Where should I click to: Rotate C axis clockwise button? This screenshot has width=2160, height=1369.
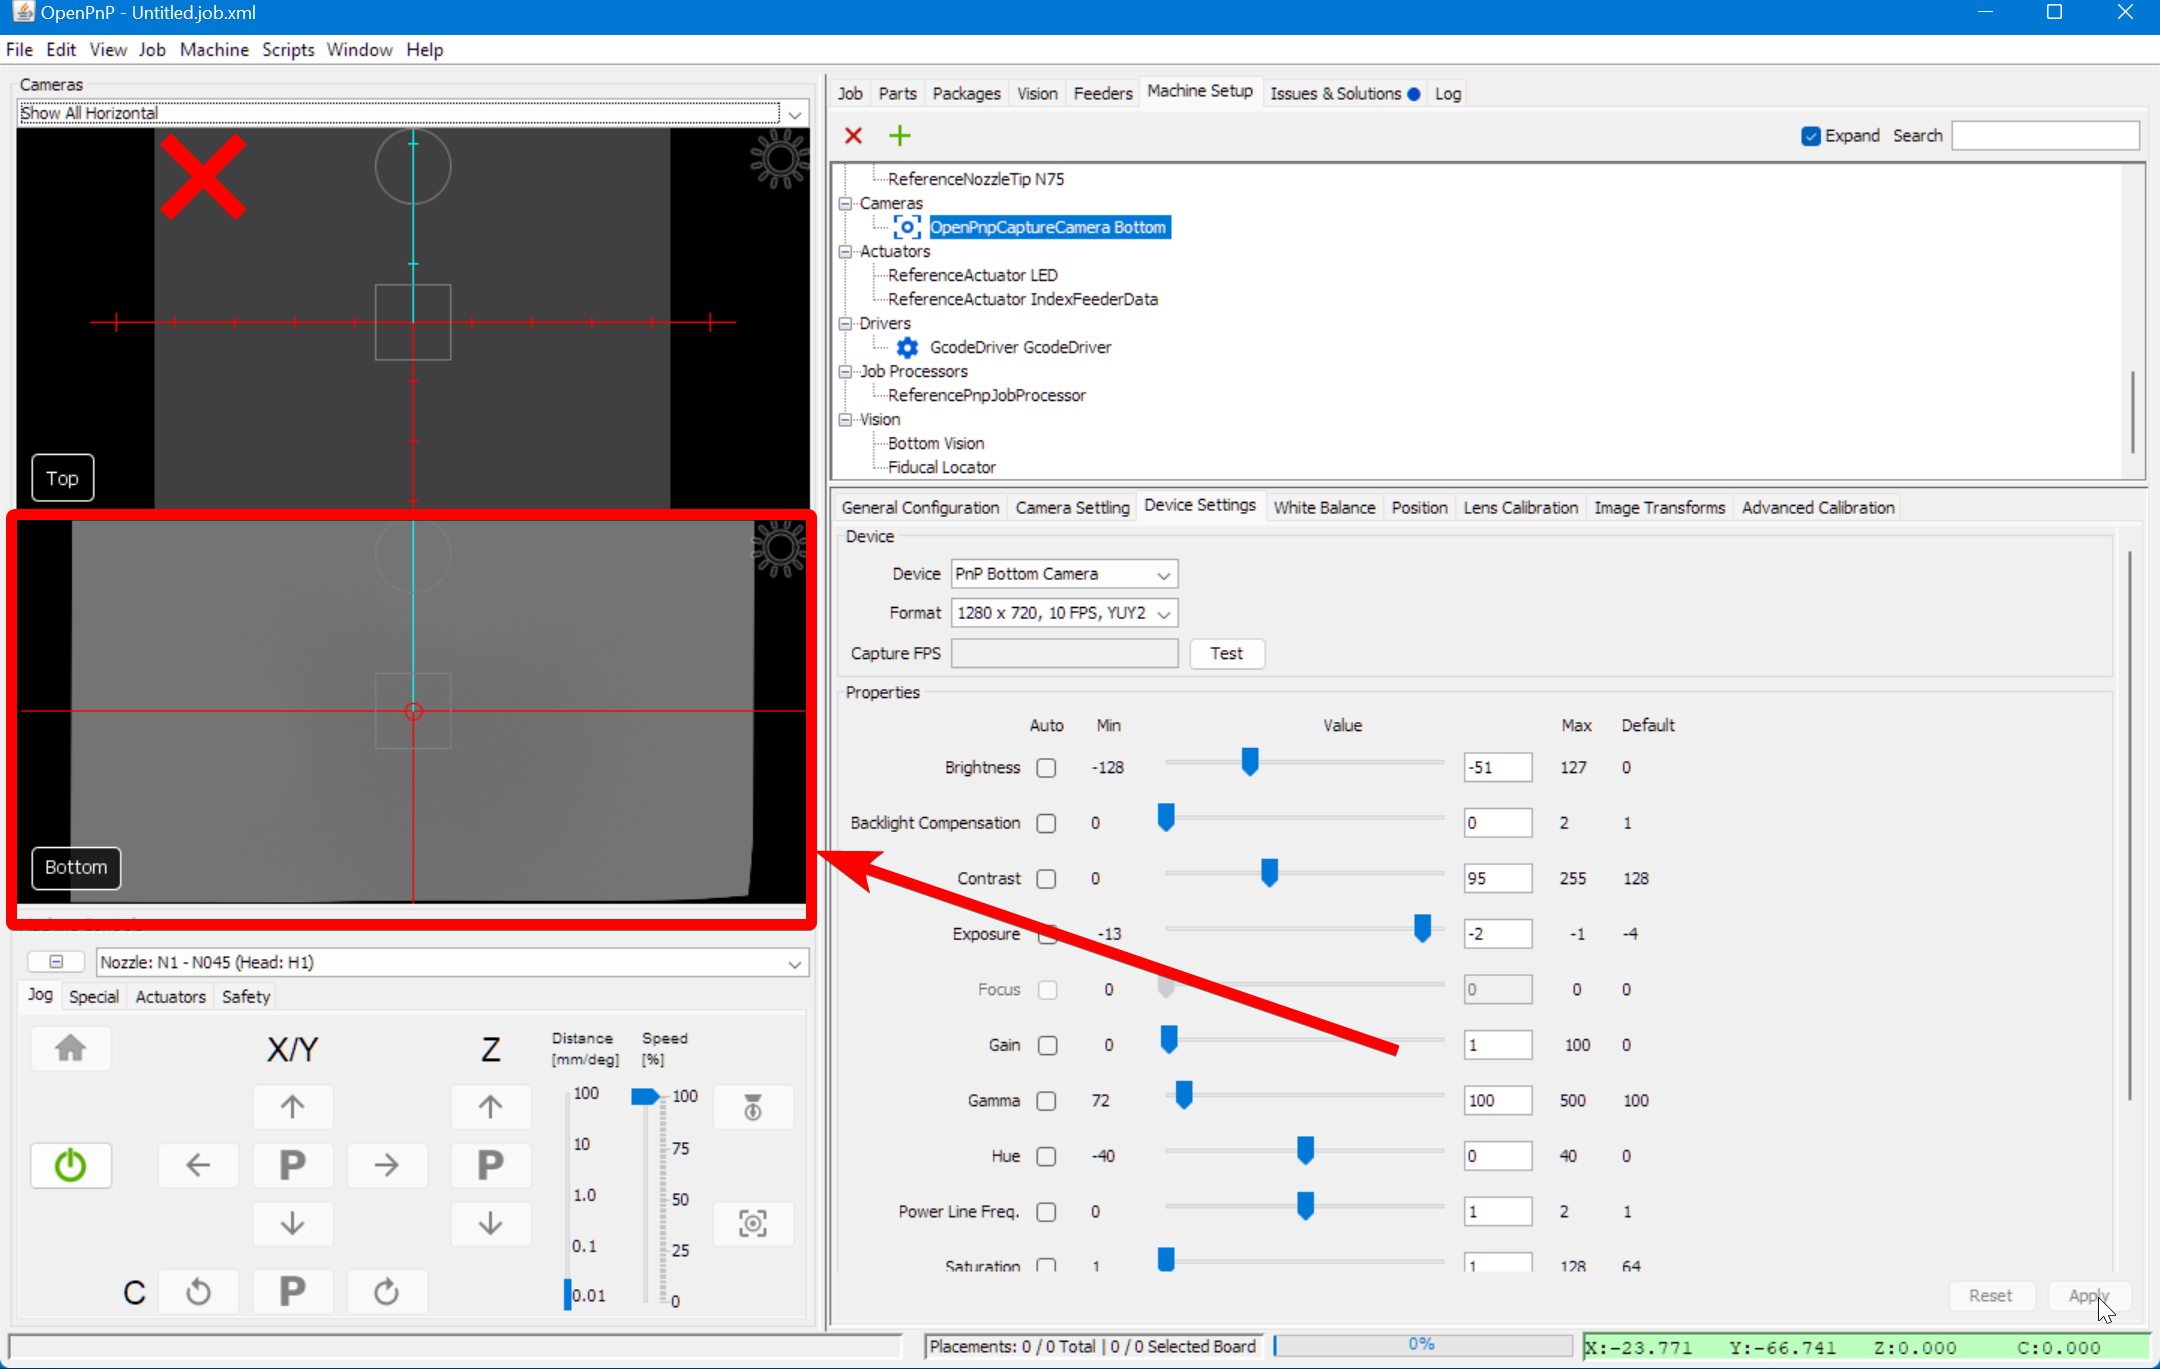[387, 1291]
